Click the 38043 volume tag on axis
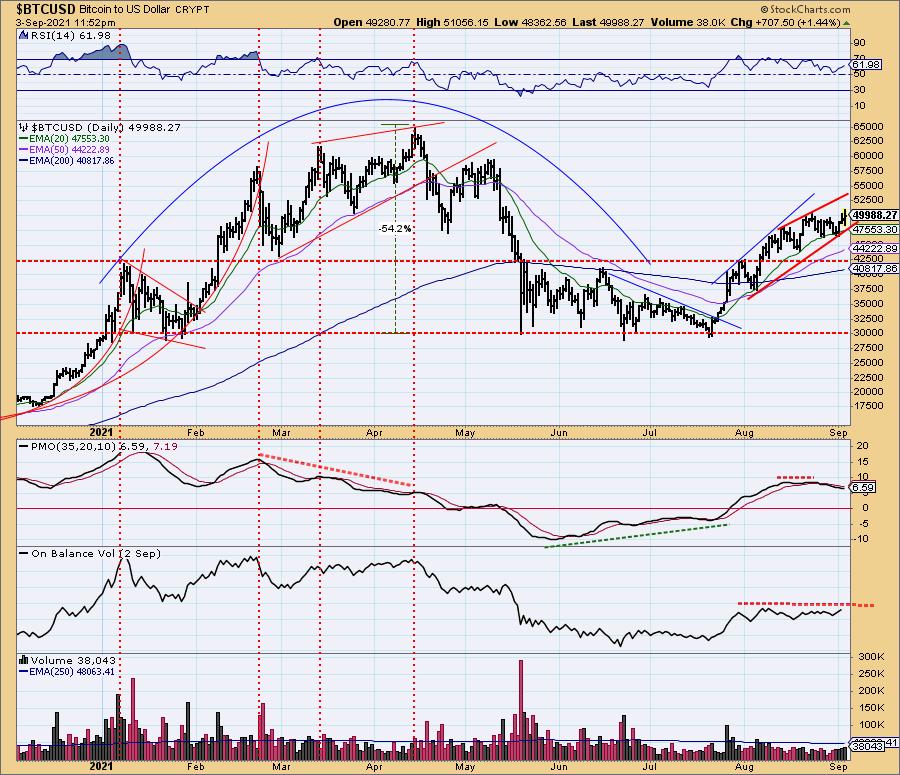Screen dimensions: 900x775 click(x=867, y=747)
